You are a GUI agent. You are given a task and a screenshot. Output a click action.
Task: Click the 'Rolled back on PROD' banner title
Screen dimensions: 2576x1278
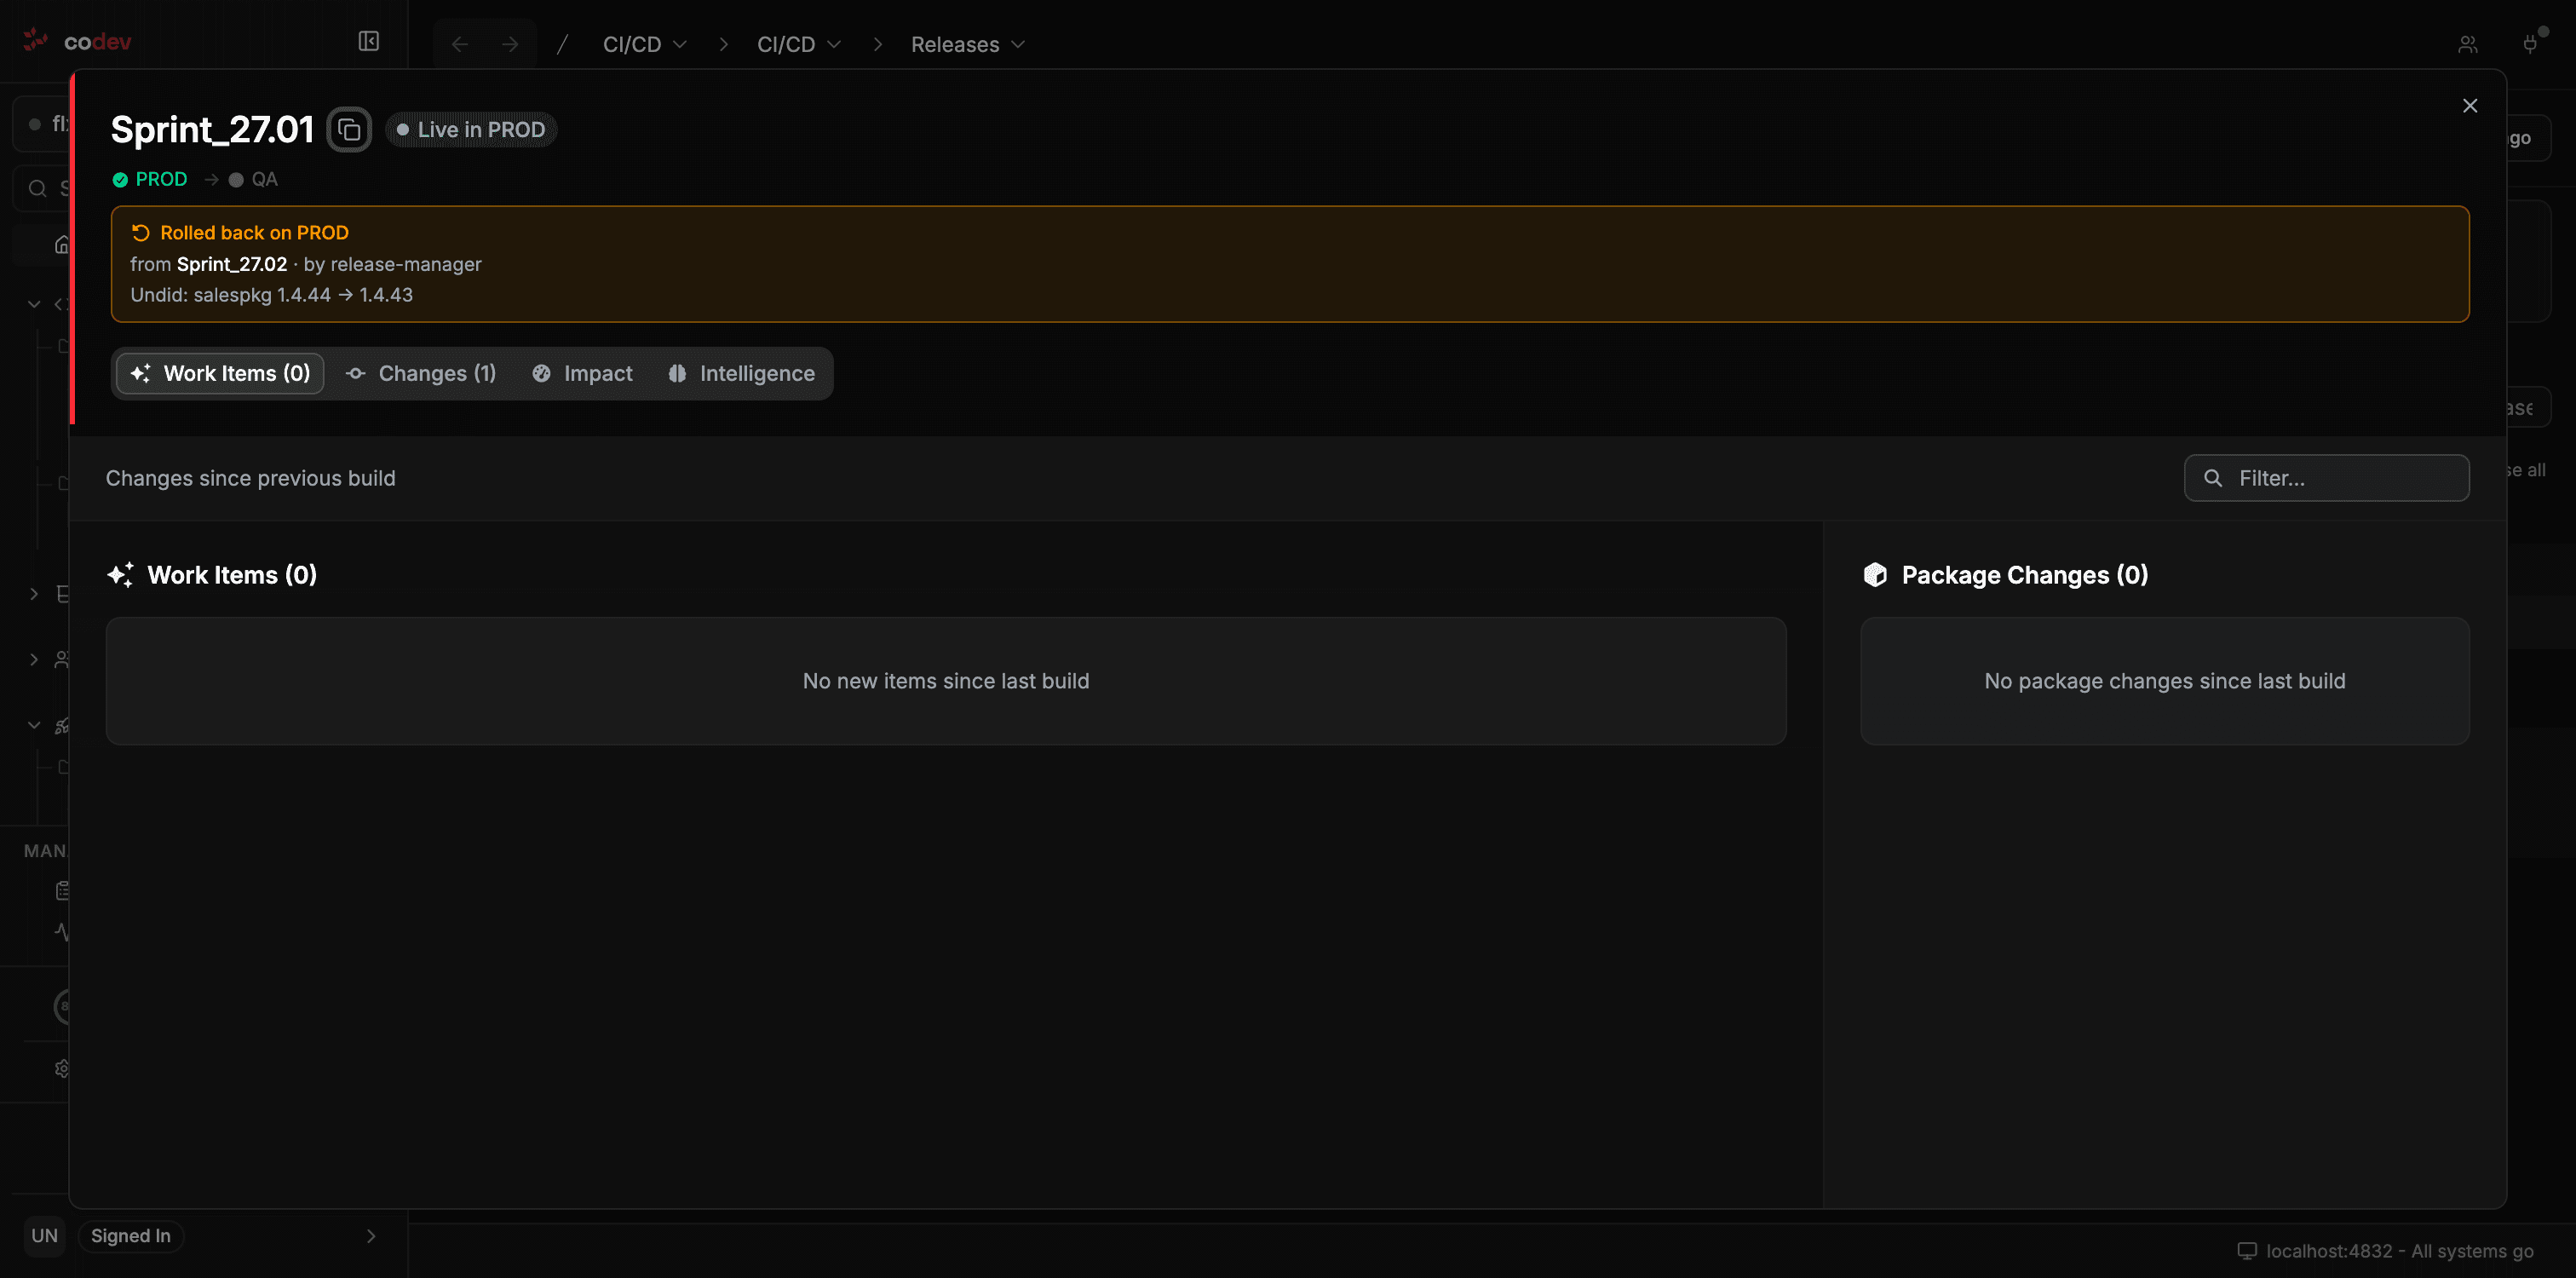click(255, 233)
